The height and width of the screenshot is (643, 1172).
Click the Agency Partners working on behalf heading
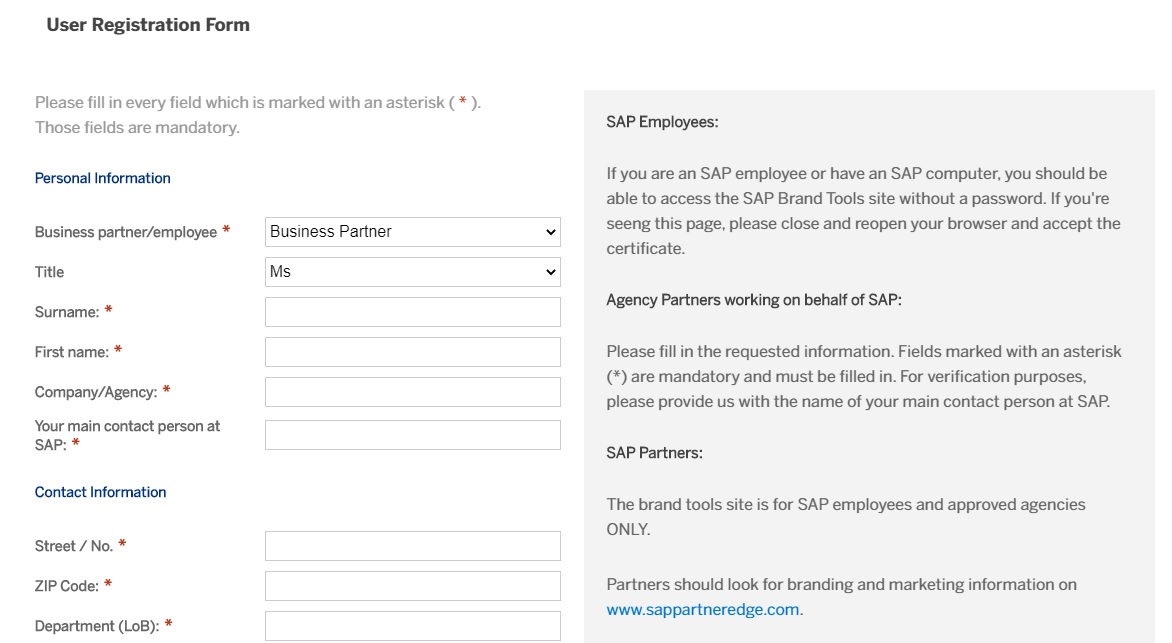click(x=753, y=299)
